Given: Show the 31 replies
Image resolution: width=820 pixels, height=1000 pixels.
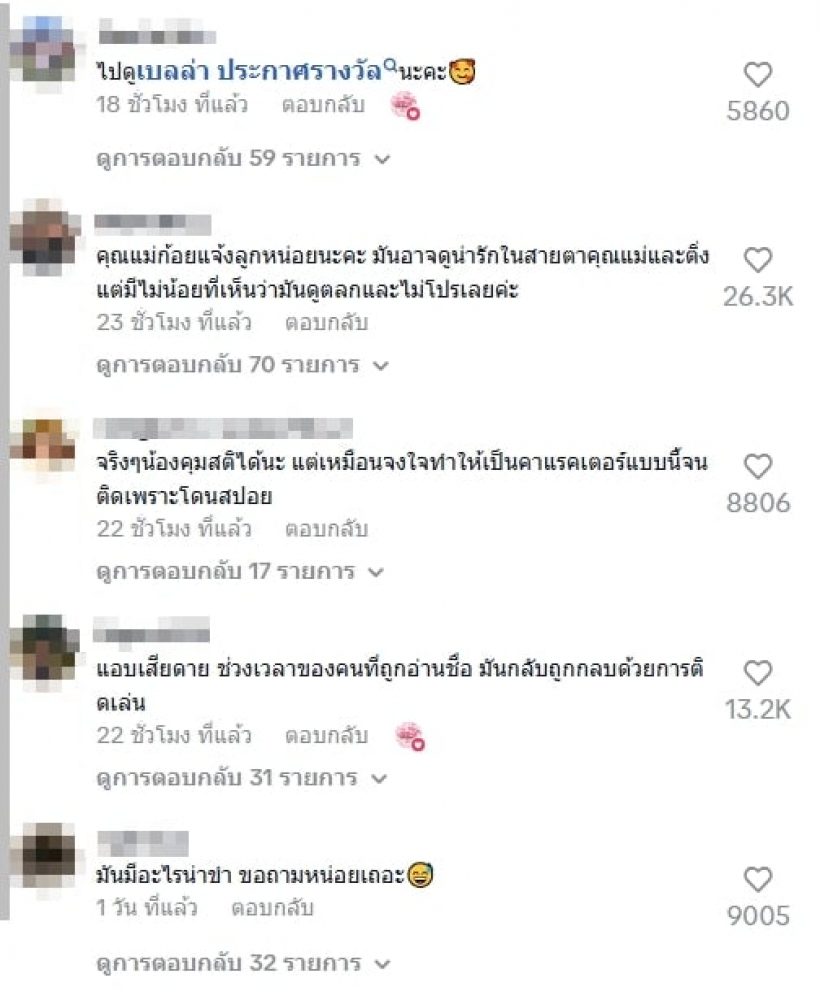Looking at the screenshot, I should click(241, 778).
